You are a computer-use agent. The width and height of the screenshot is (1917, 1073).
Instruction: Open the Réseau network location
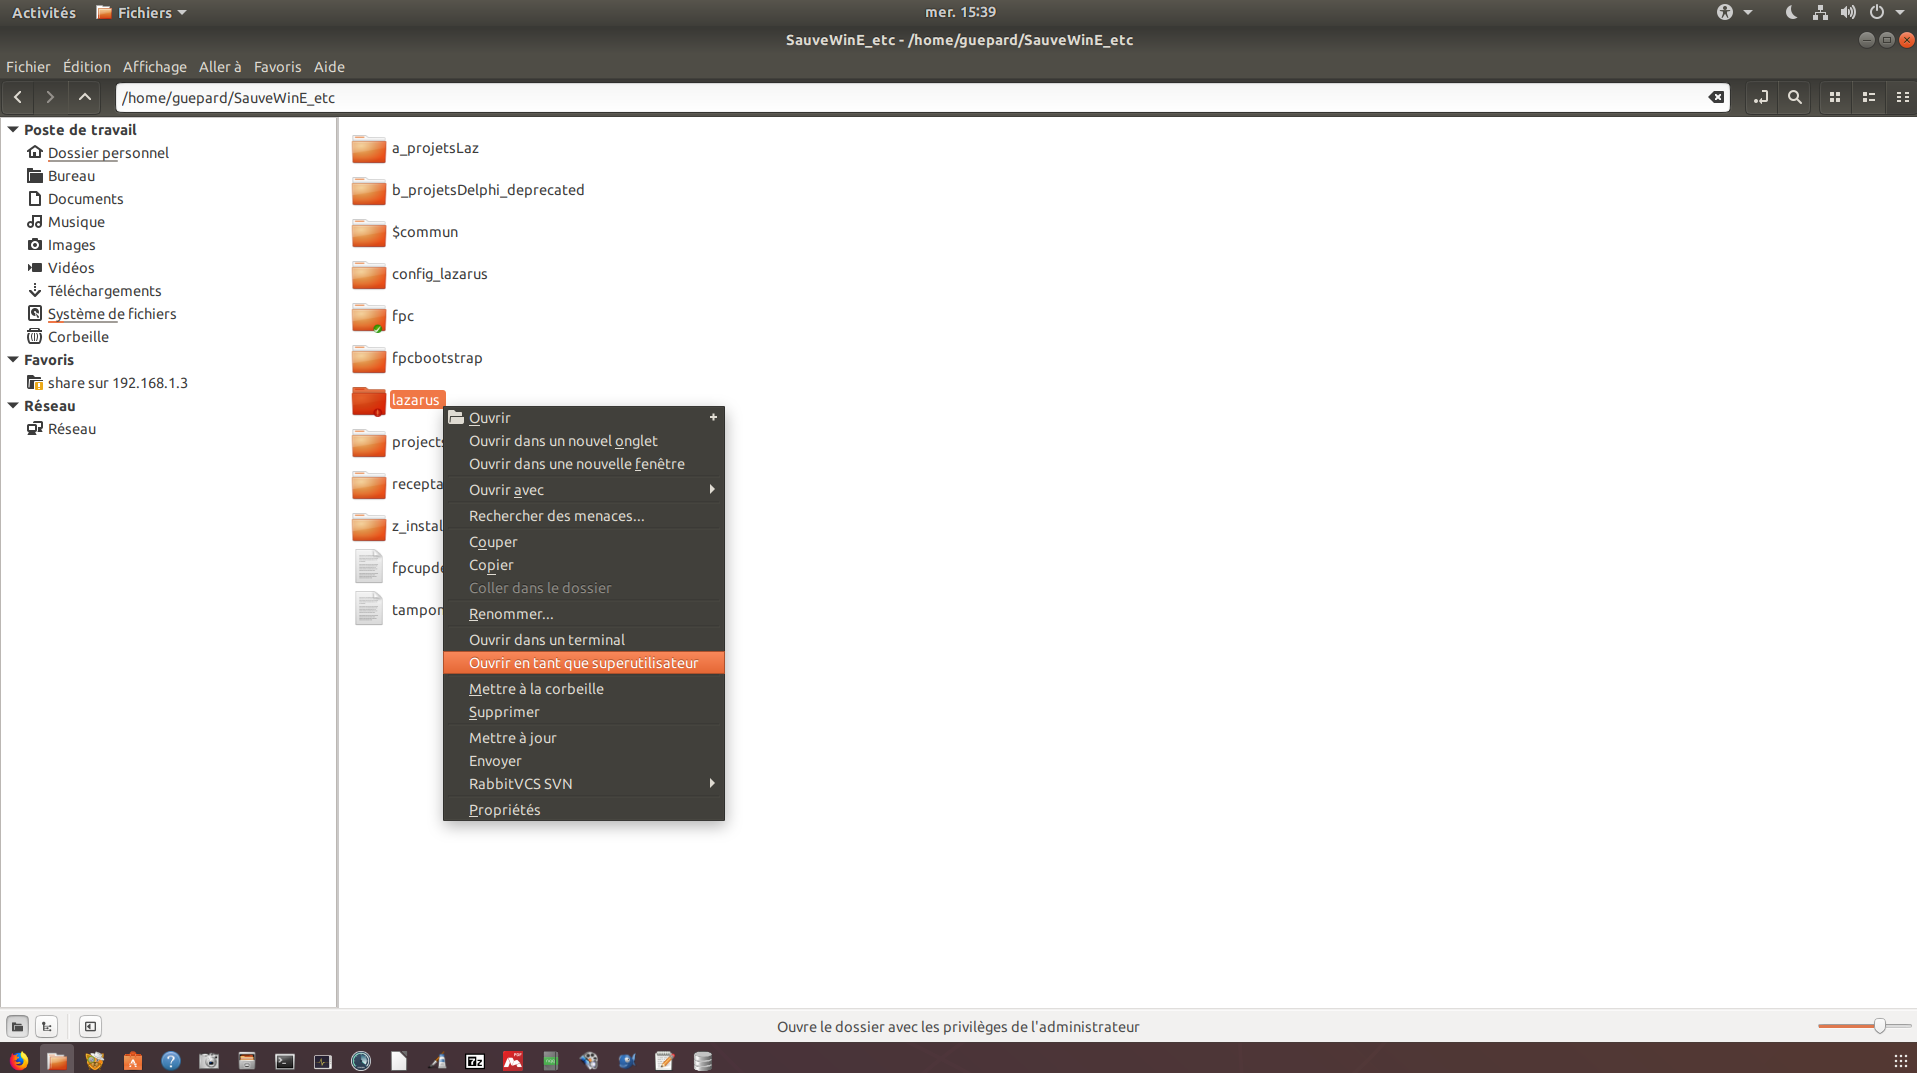pos(71,429)
